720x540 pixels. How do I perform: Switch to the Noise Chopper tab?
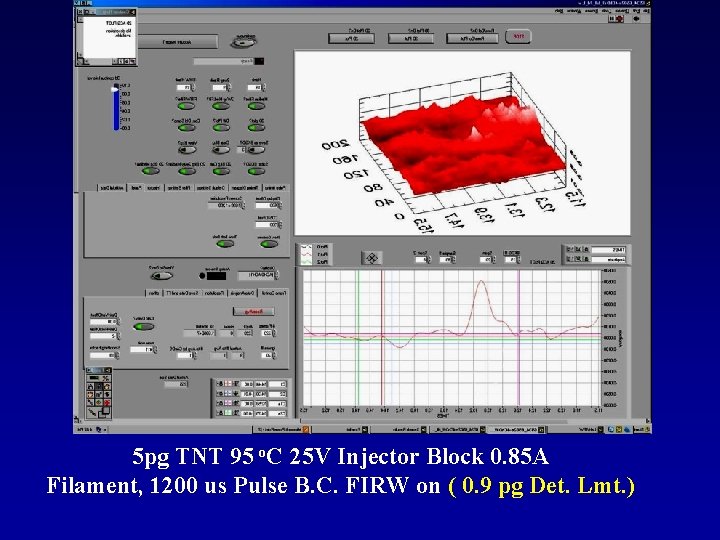245,188
